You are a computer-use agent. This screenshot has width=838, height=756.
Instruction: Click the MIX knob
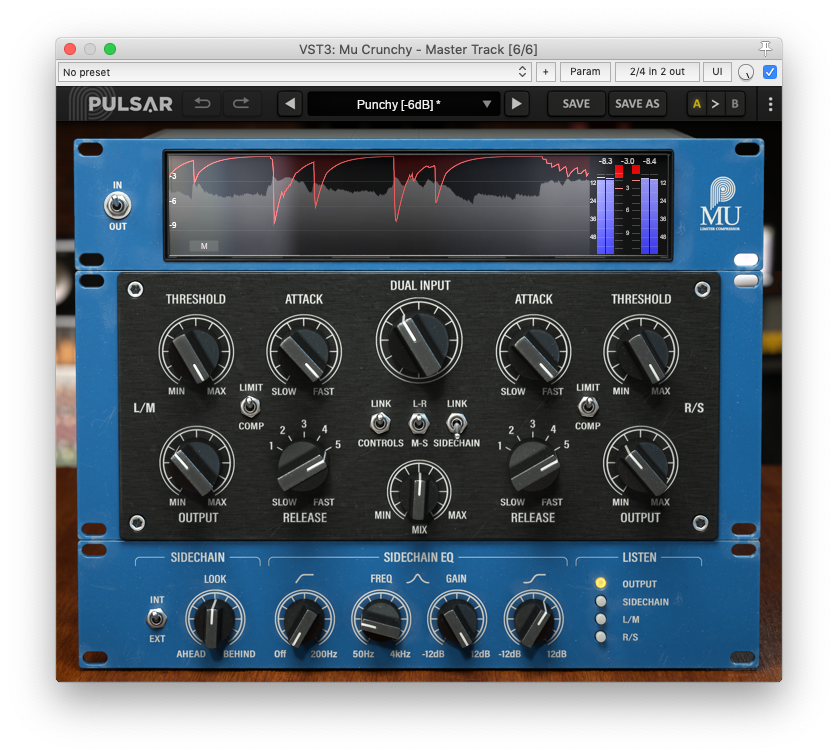[419, 492]
